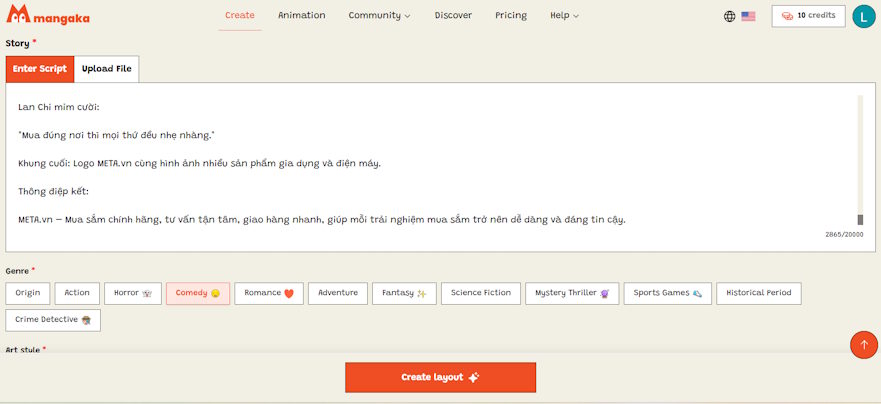Select the Mystery Thriller genre

[572, 293]
